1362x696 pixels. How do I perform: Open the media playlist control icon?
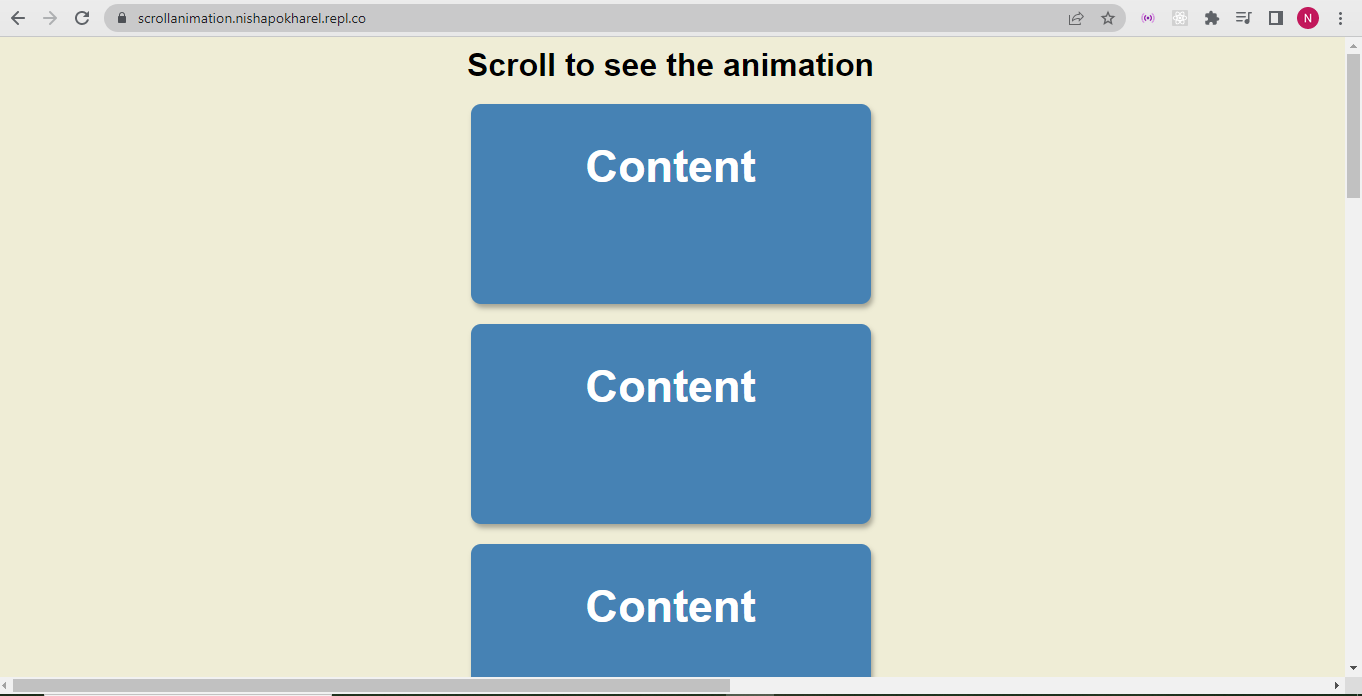(1243, 17)
